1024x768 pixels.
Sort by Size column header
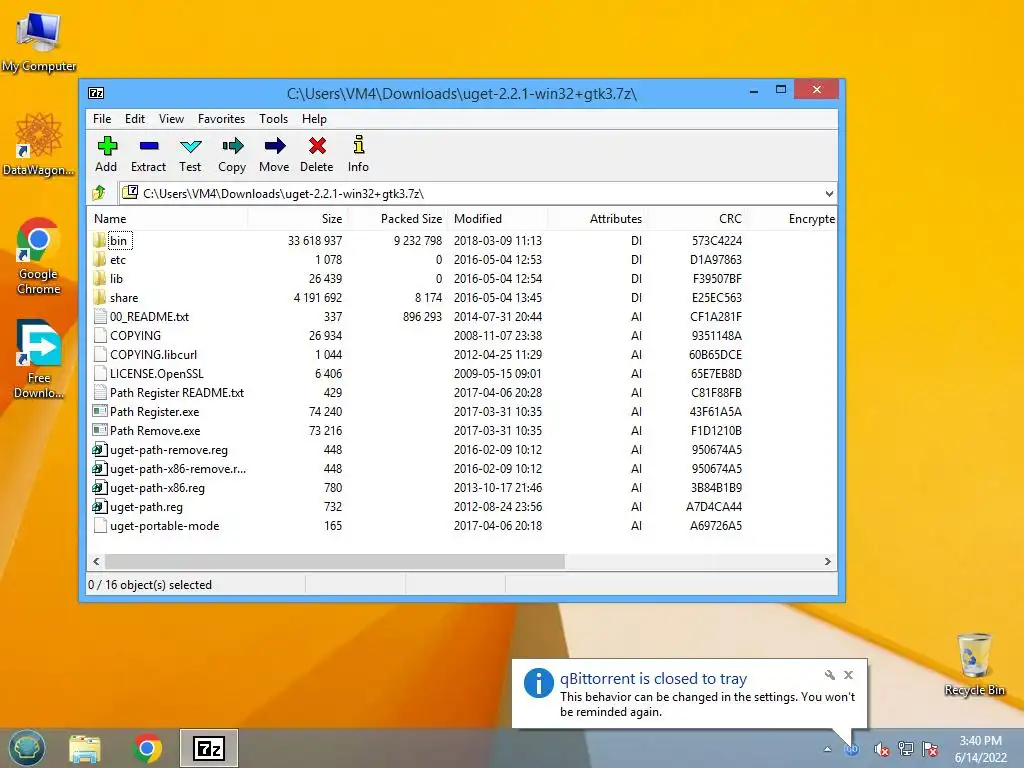[x=297, y=219]
